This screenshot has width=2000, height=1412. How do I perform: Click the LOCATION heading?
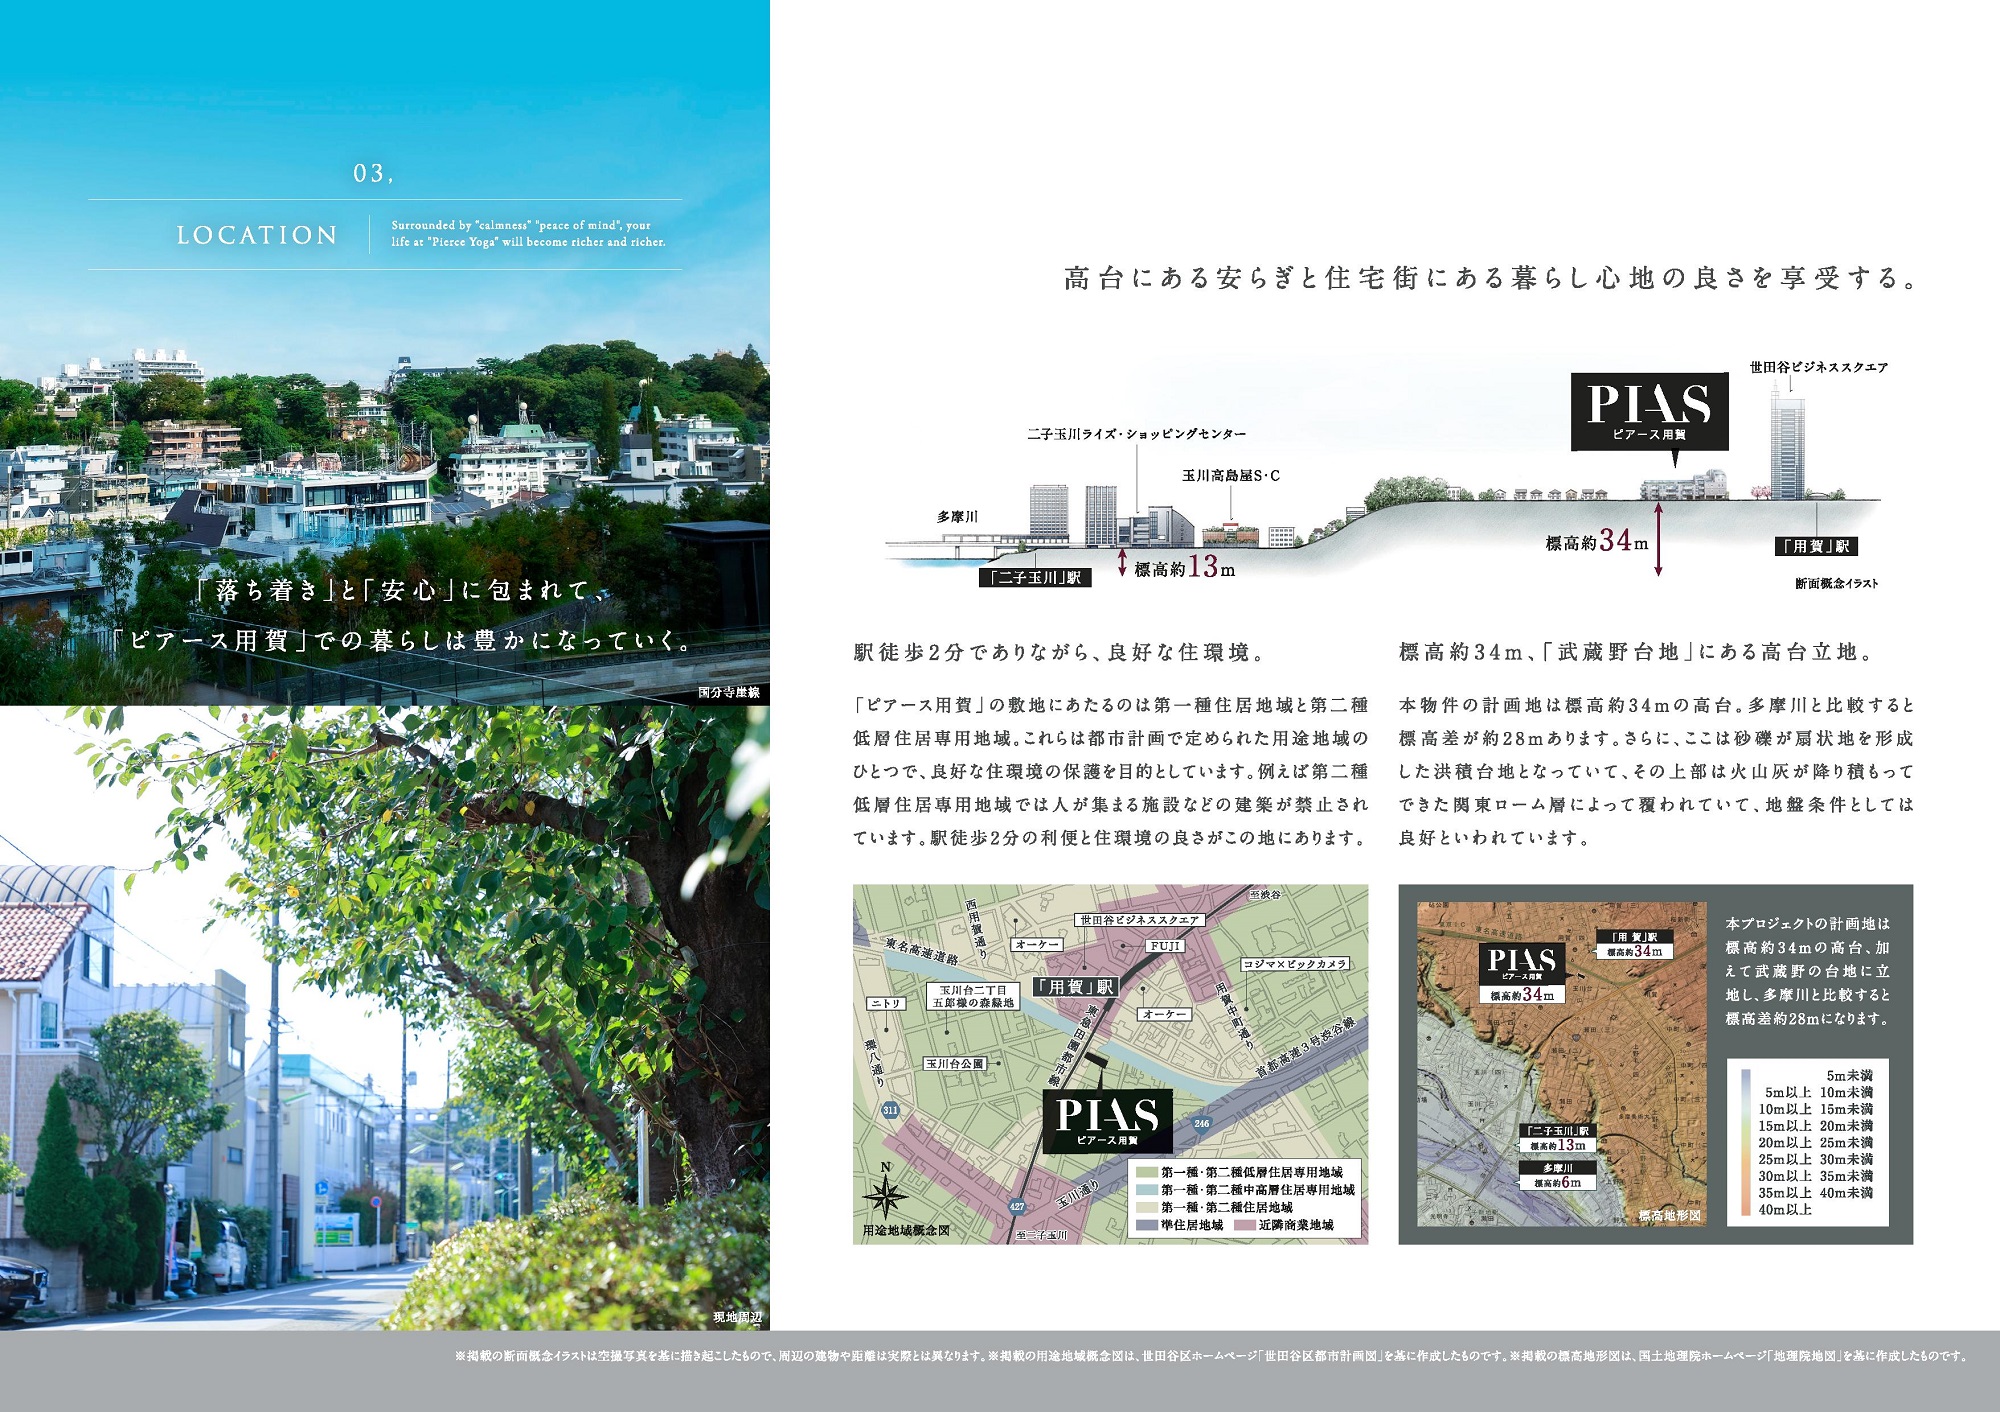[x=257, y=235]
